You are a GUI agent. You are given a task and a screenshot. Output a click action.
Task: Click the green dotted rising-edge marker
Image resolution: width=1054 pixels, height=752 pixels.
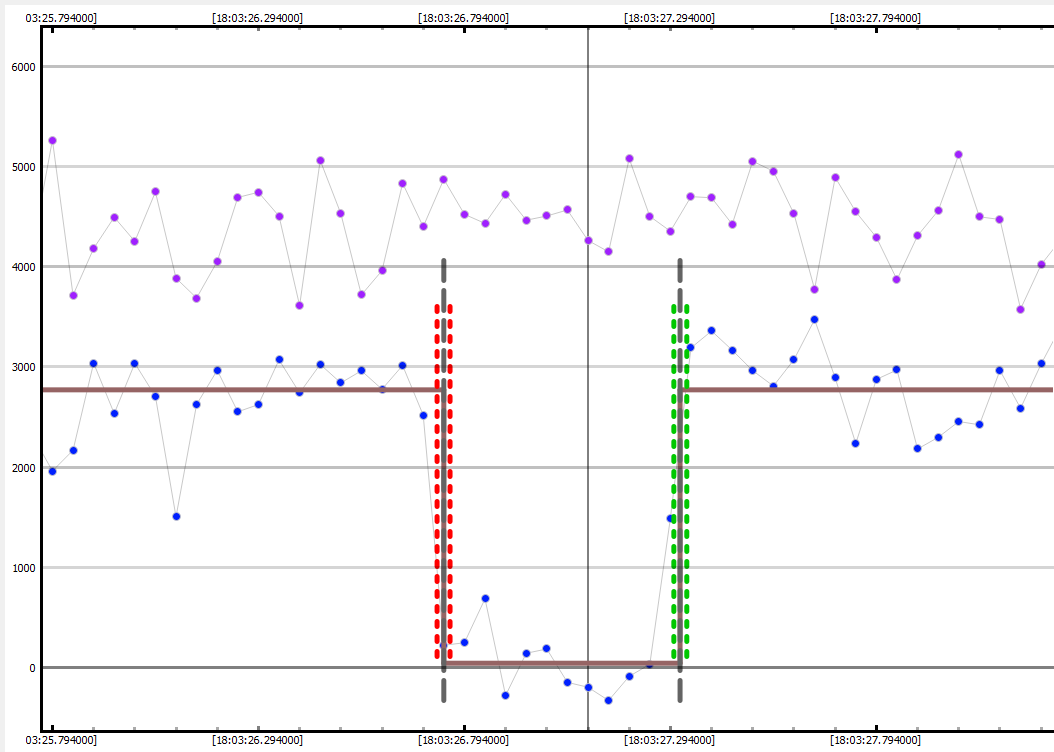680,481
